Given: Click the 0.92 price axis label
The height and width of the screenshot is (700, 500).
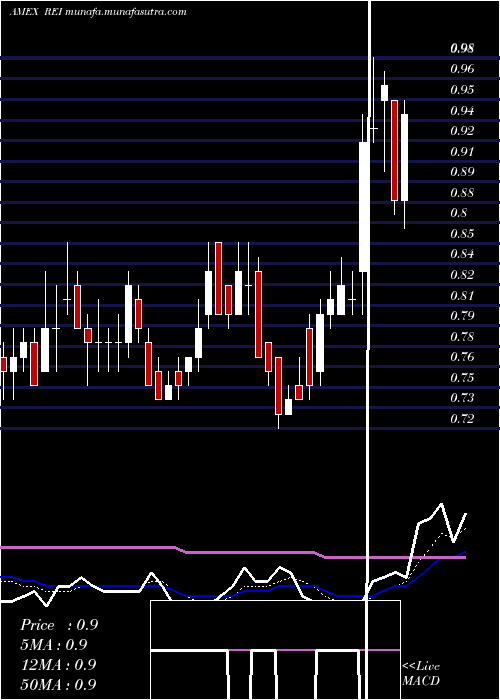Looking at the screenshot, I should [x=462, y=131].
